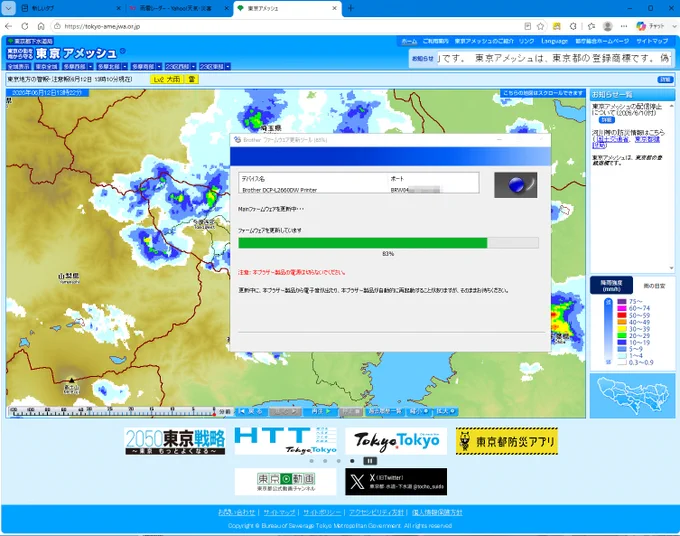Click 東京全域 map view button
680x536 pixels.
tap(46, 66)
